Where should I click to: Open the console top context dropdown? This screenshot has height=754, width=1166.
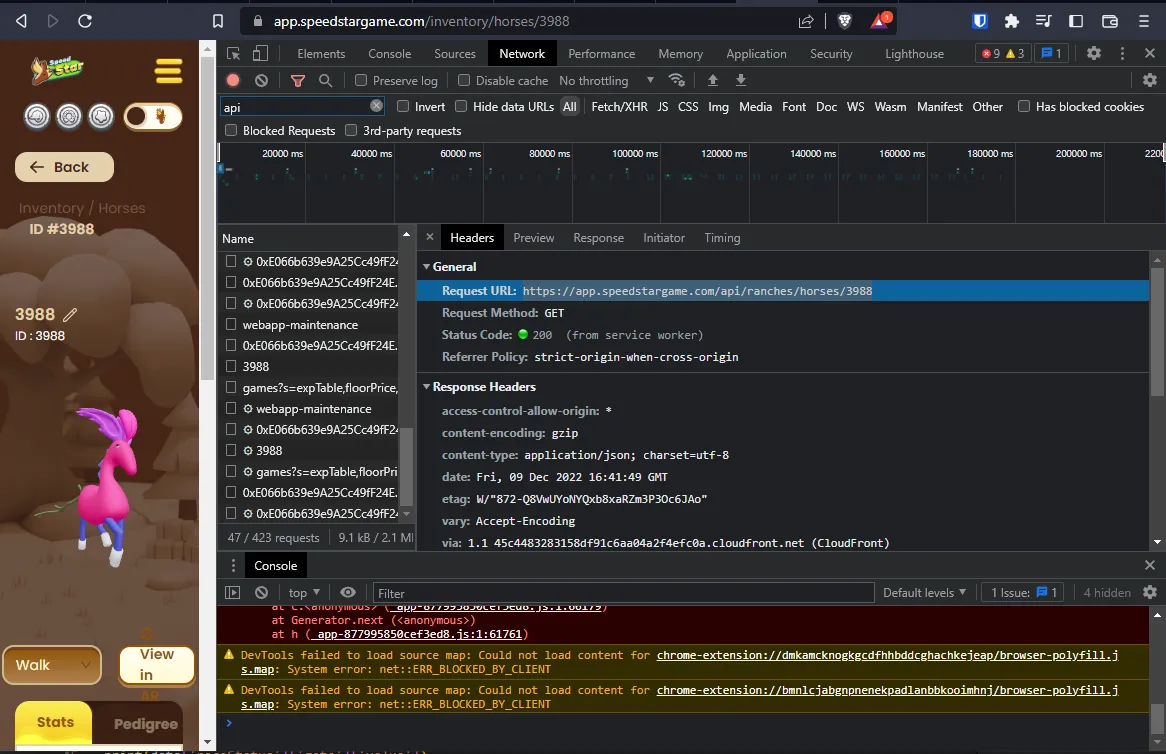304,593
